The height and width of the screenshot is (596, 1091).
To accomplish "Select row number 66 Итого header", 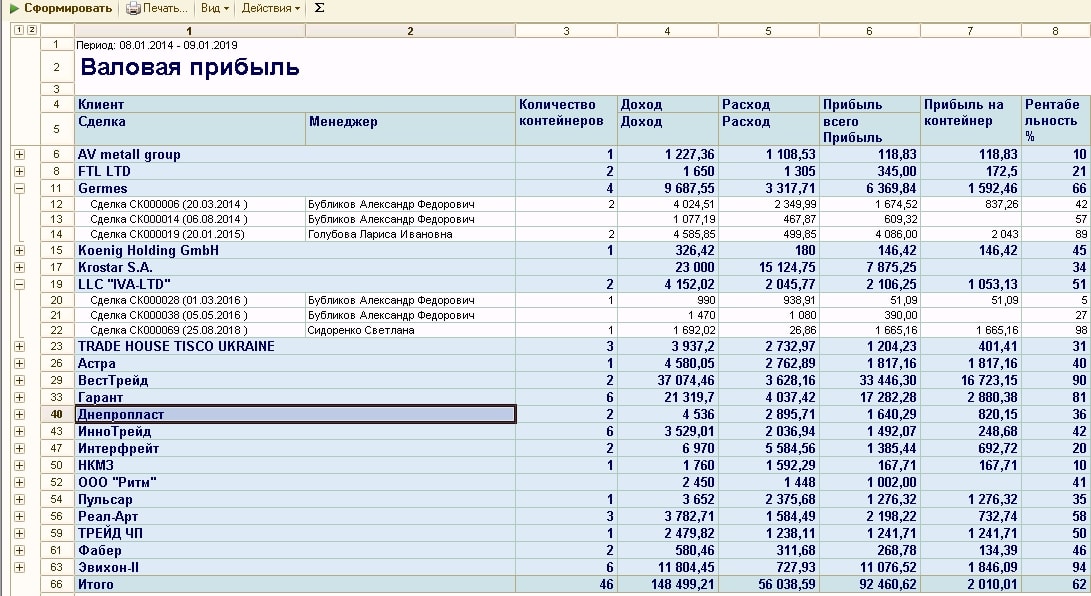I will point(57,584).
